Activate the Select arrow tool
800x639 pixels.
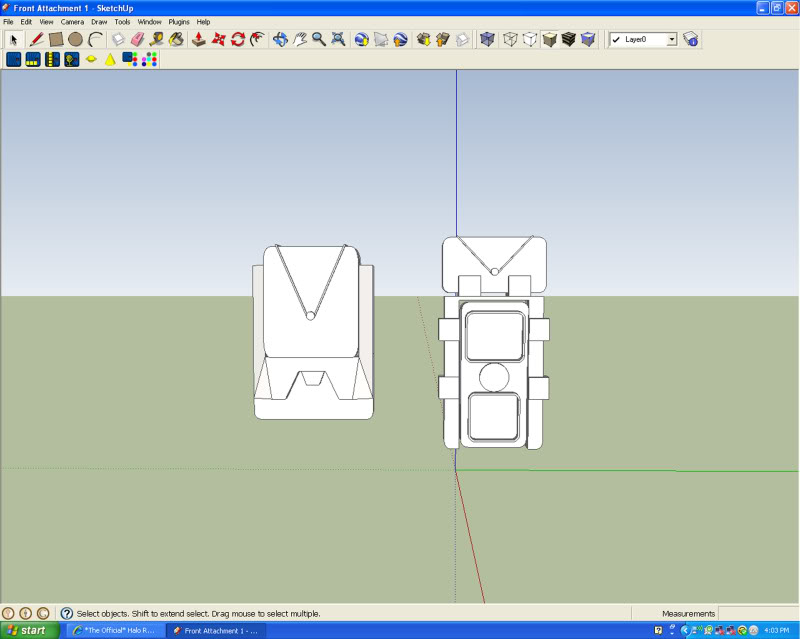tap(14, 39)
